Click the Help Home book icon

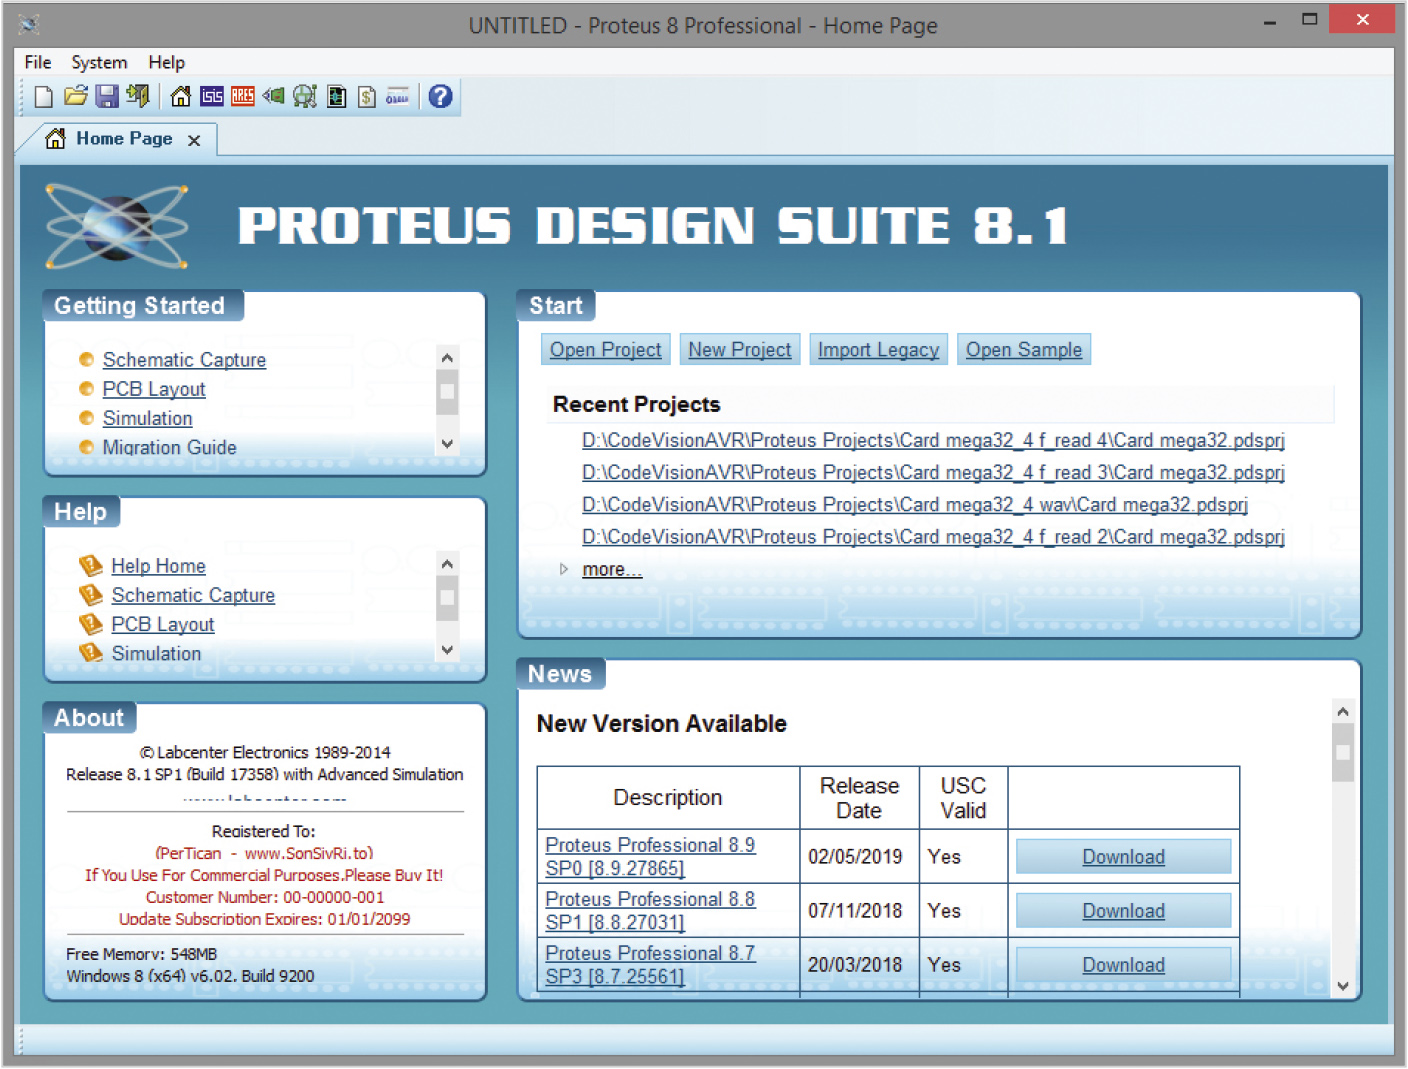(x=91, y=566)
